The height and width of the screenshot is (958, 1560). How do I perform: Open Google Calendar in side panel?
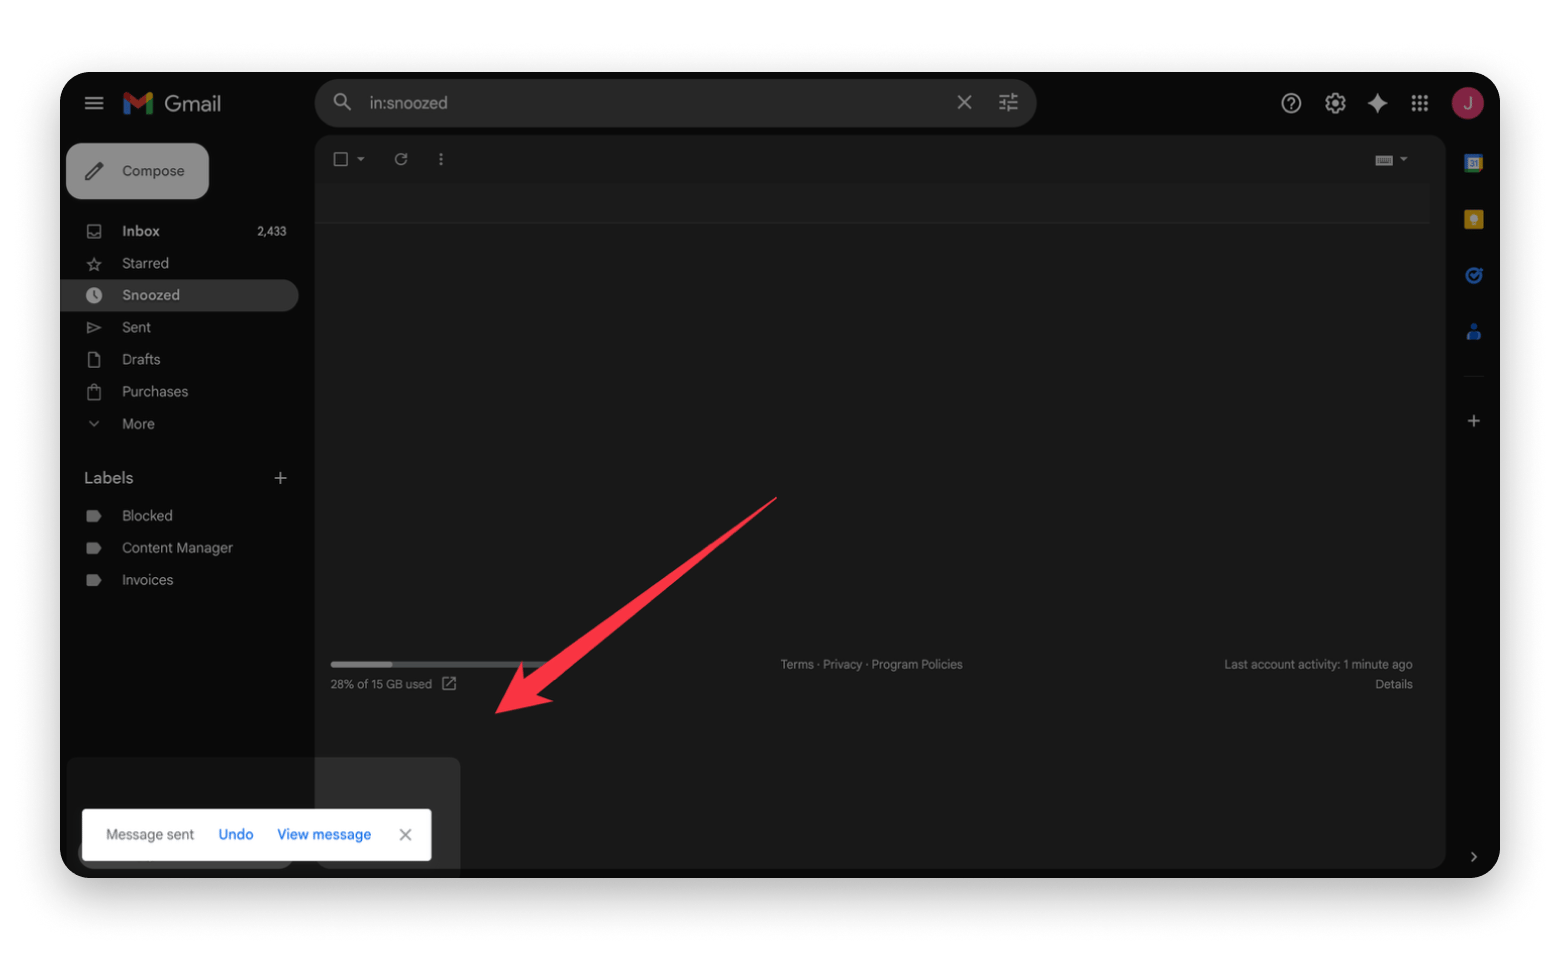1473,163
